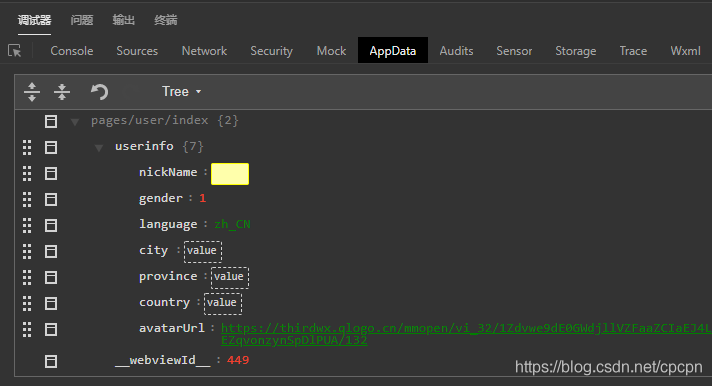Click the undo arrow icon
712x386 pixels.
(99, 92)
